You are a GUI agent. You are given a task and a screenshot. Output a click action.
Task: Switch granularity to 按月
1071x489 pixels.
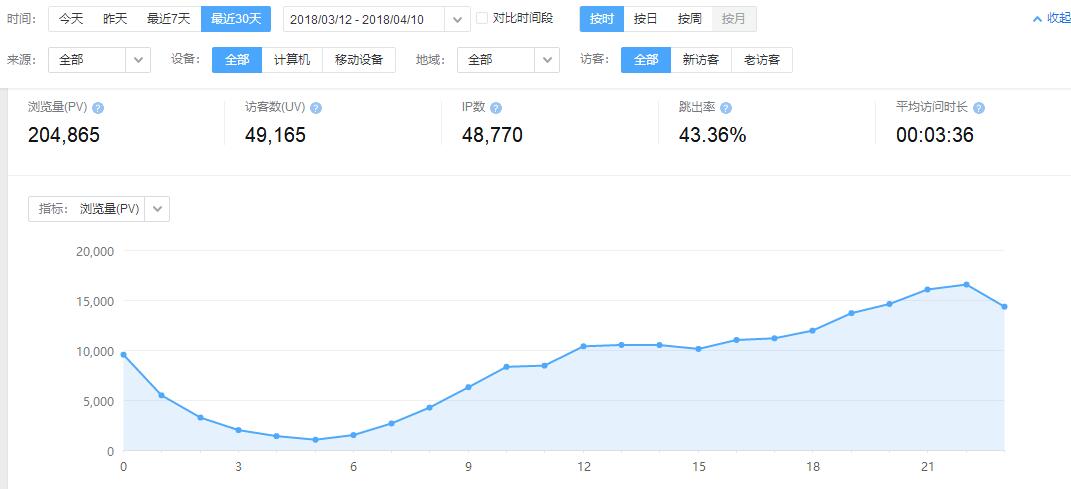point(734,19)
